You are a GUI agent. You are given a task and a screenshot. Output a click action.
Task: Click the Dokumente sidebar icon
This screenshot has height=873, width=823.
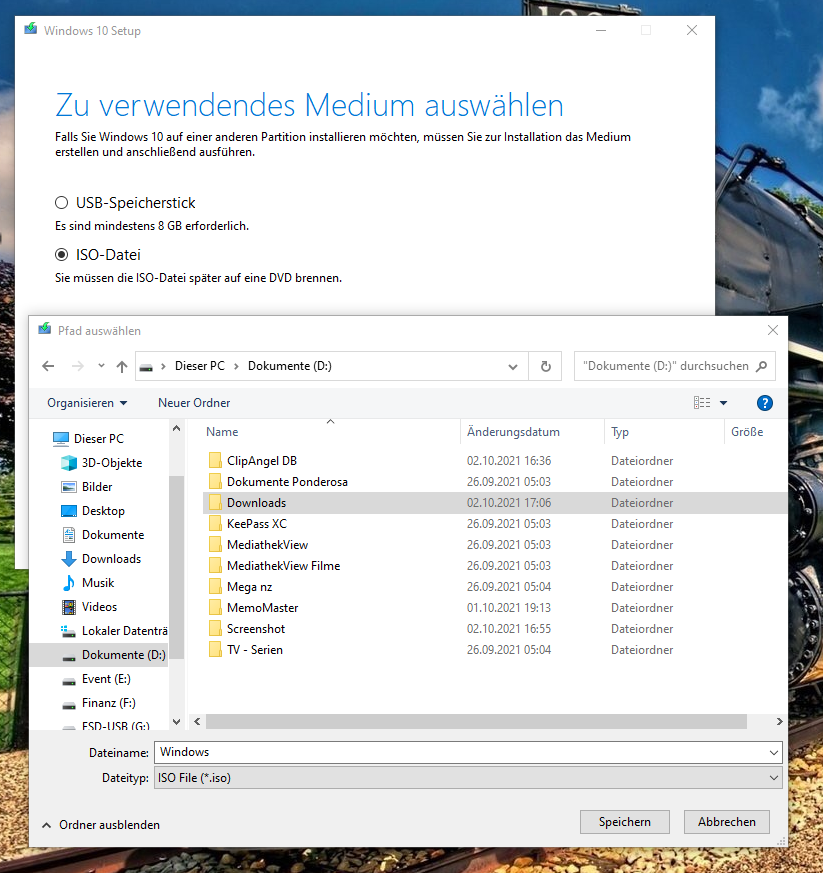pyautogui.click(x=69, y=535)
